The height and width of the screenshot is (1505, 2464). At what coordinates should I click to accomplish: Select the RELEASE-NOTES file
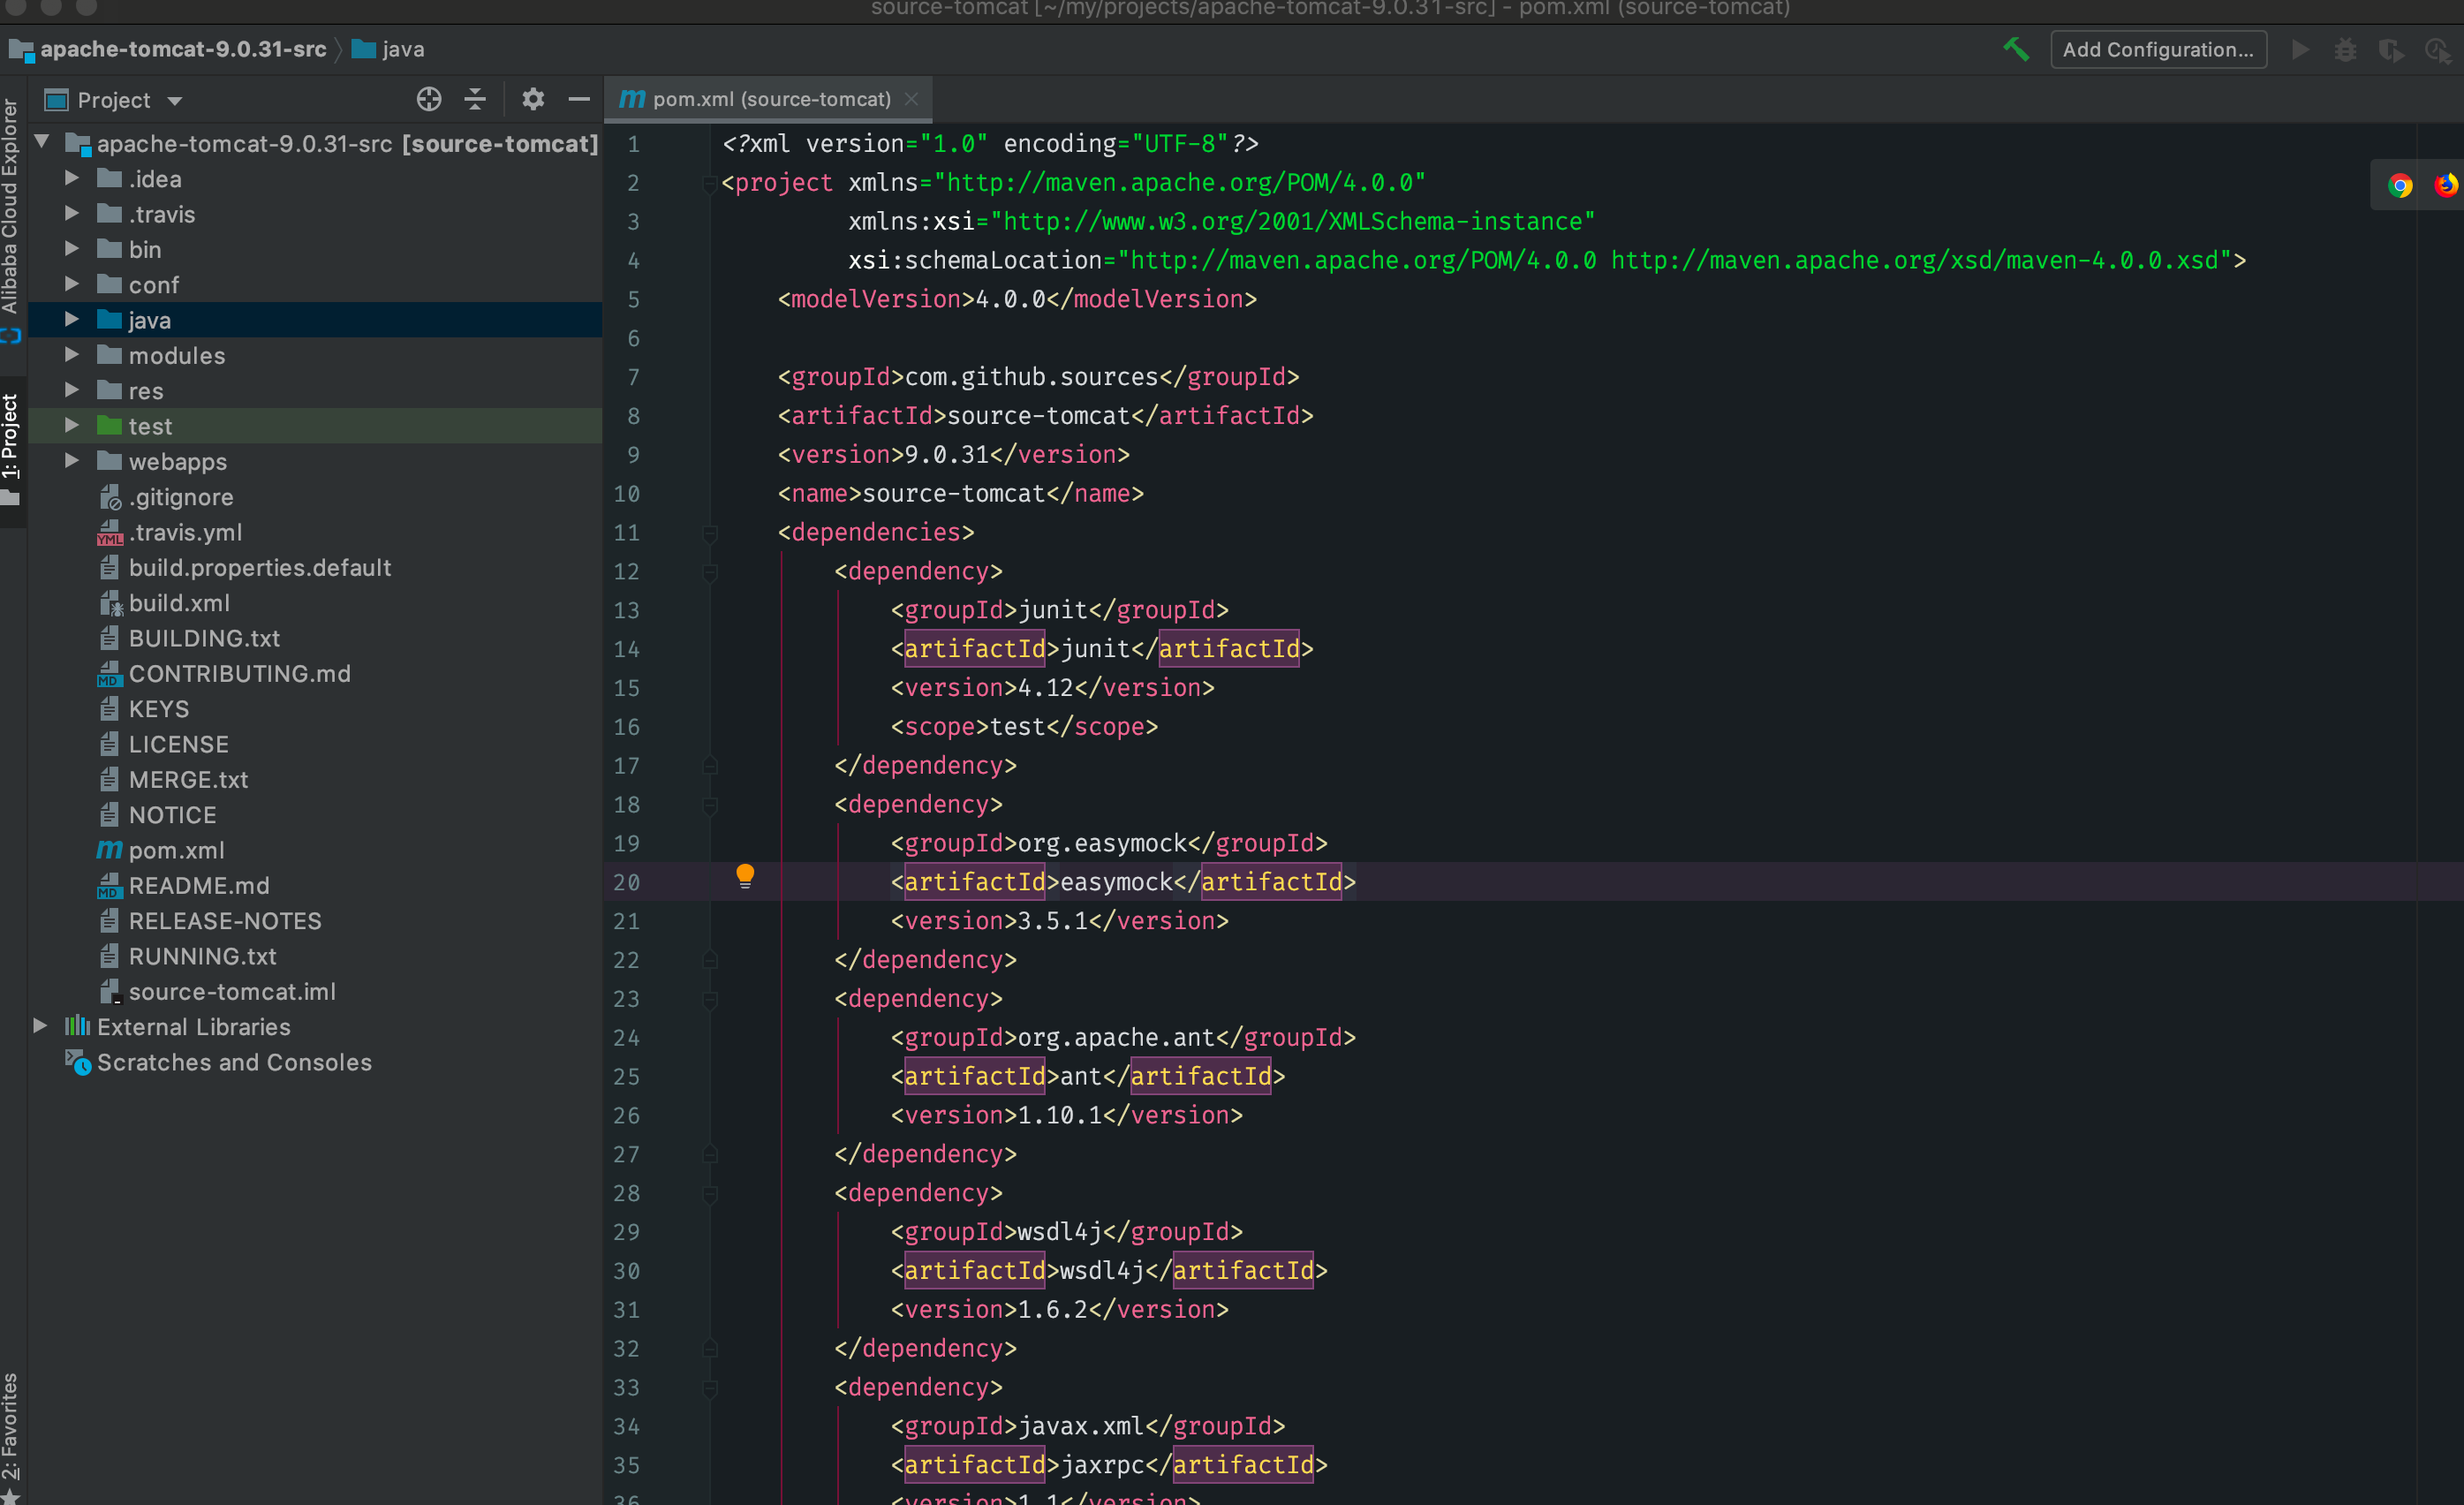click(x=225, y=921)
